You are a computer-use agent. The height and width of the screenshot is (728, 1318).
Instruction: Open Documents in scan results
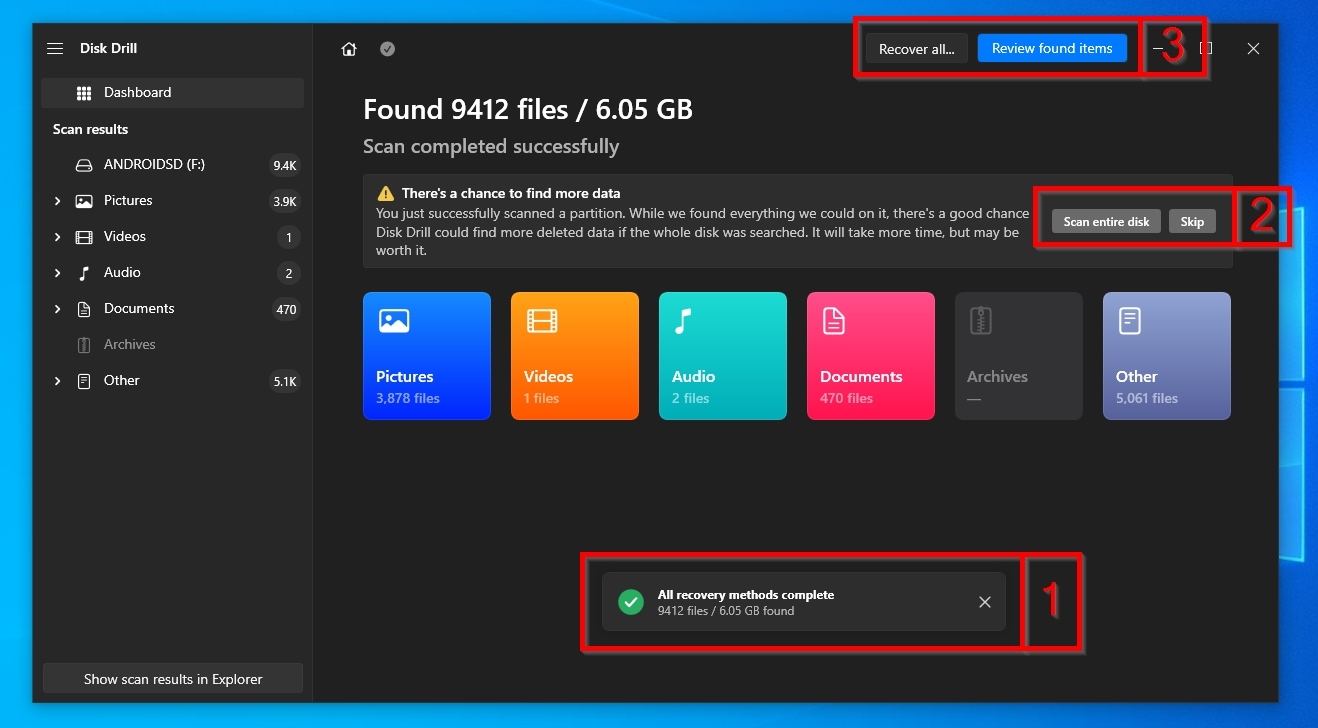click(x=173, y=309)
